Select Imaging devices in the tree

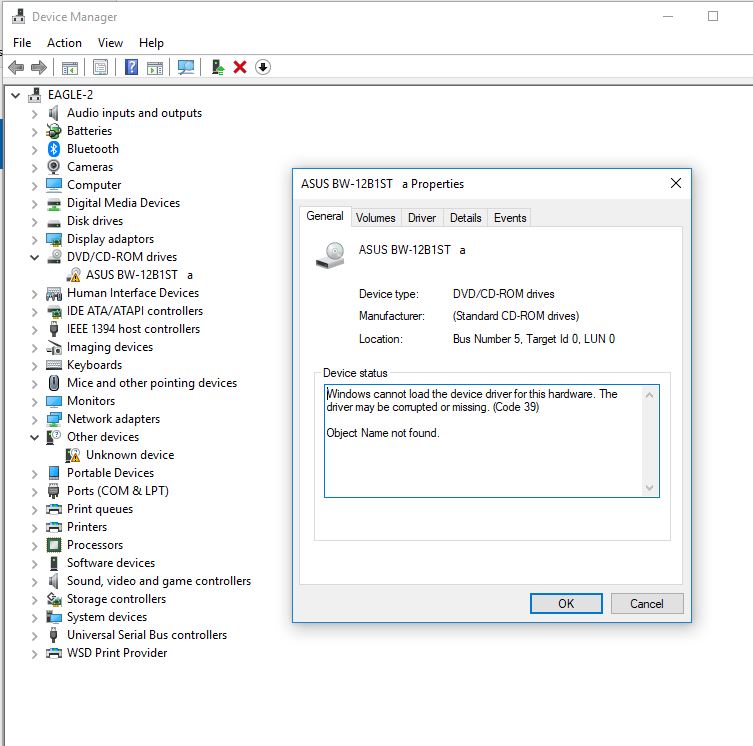pos(110,347)
